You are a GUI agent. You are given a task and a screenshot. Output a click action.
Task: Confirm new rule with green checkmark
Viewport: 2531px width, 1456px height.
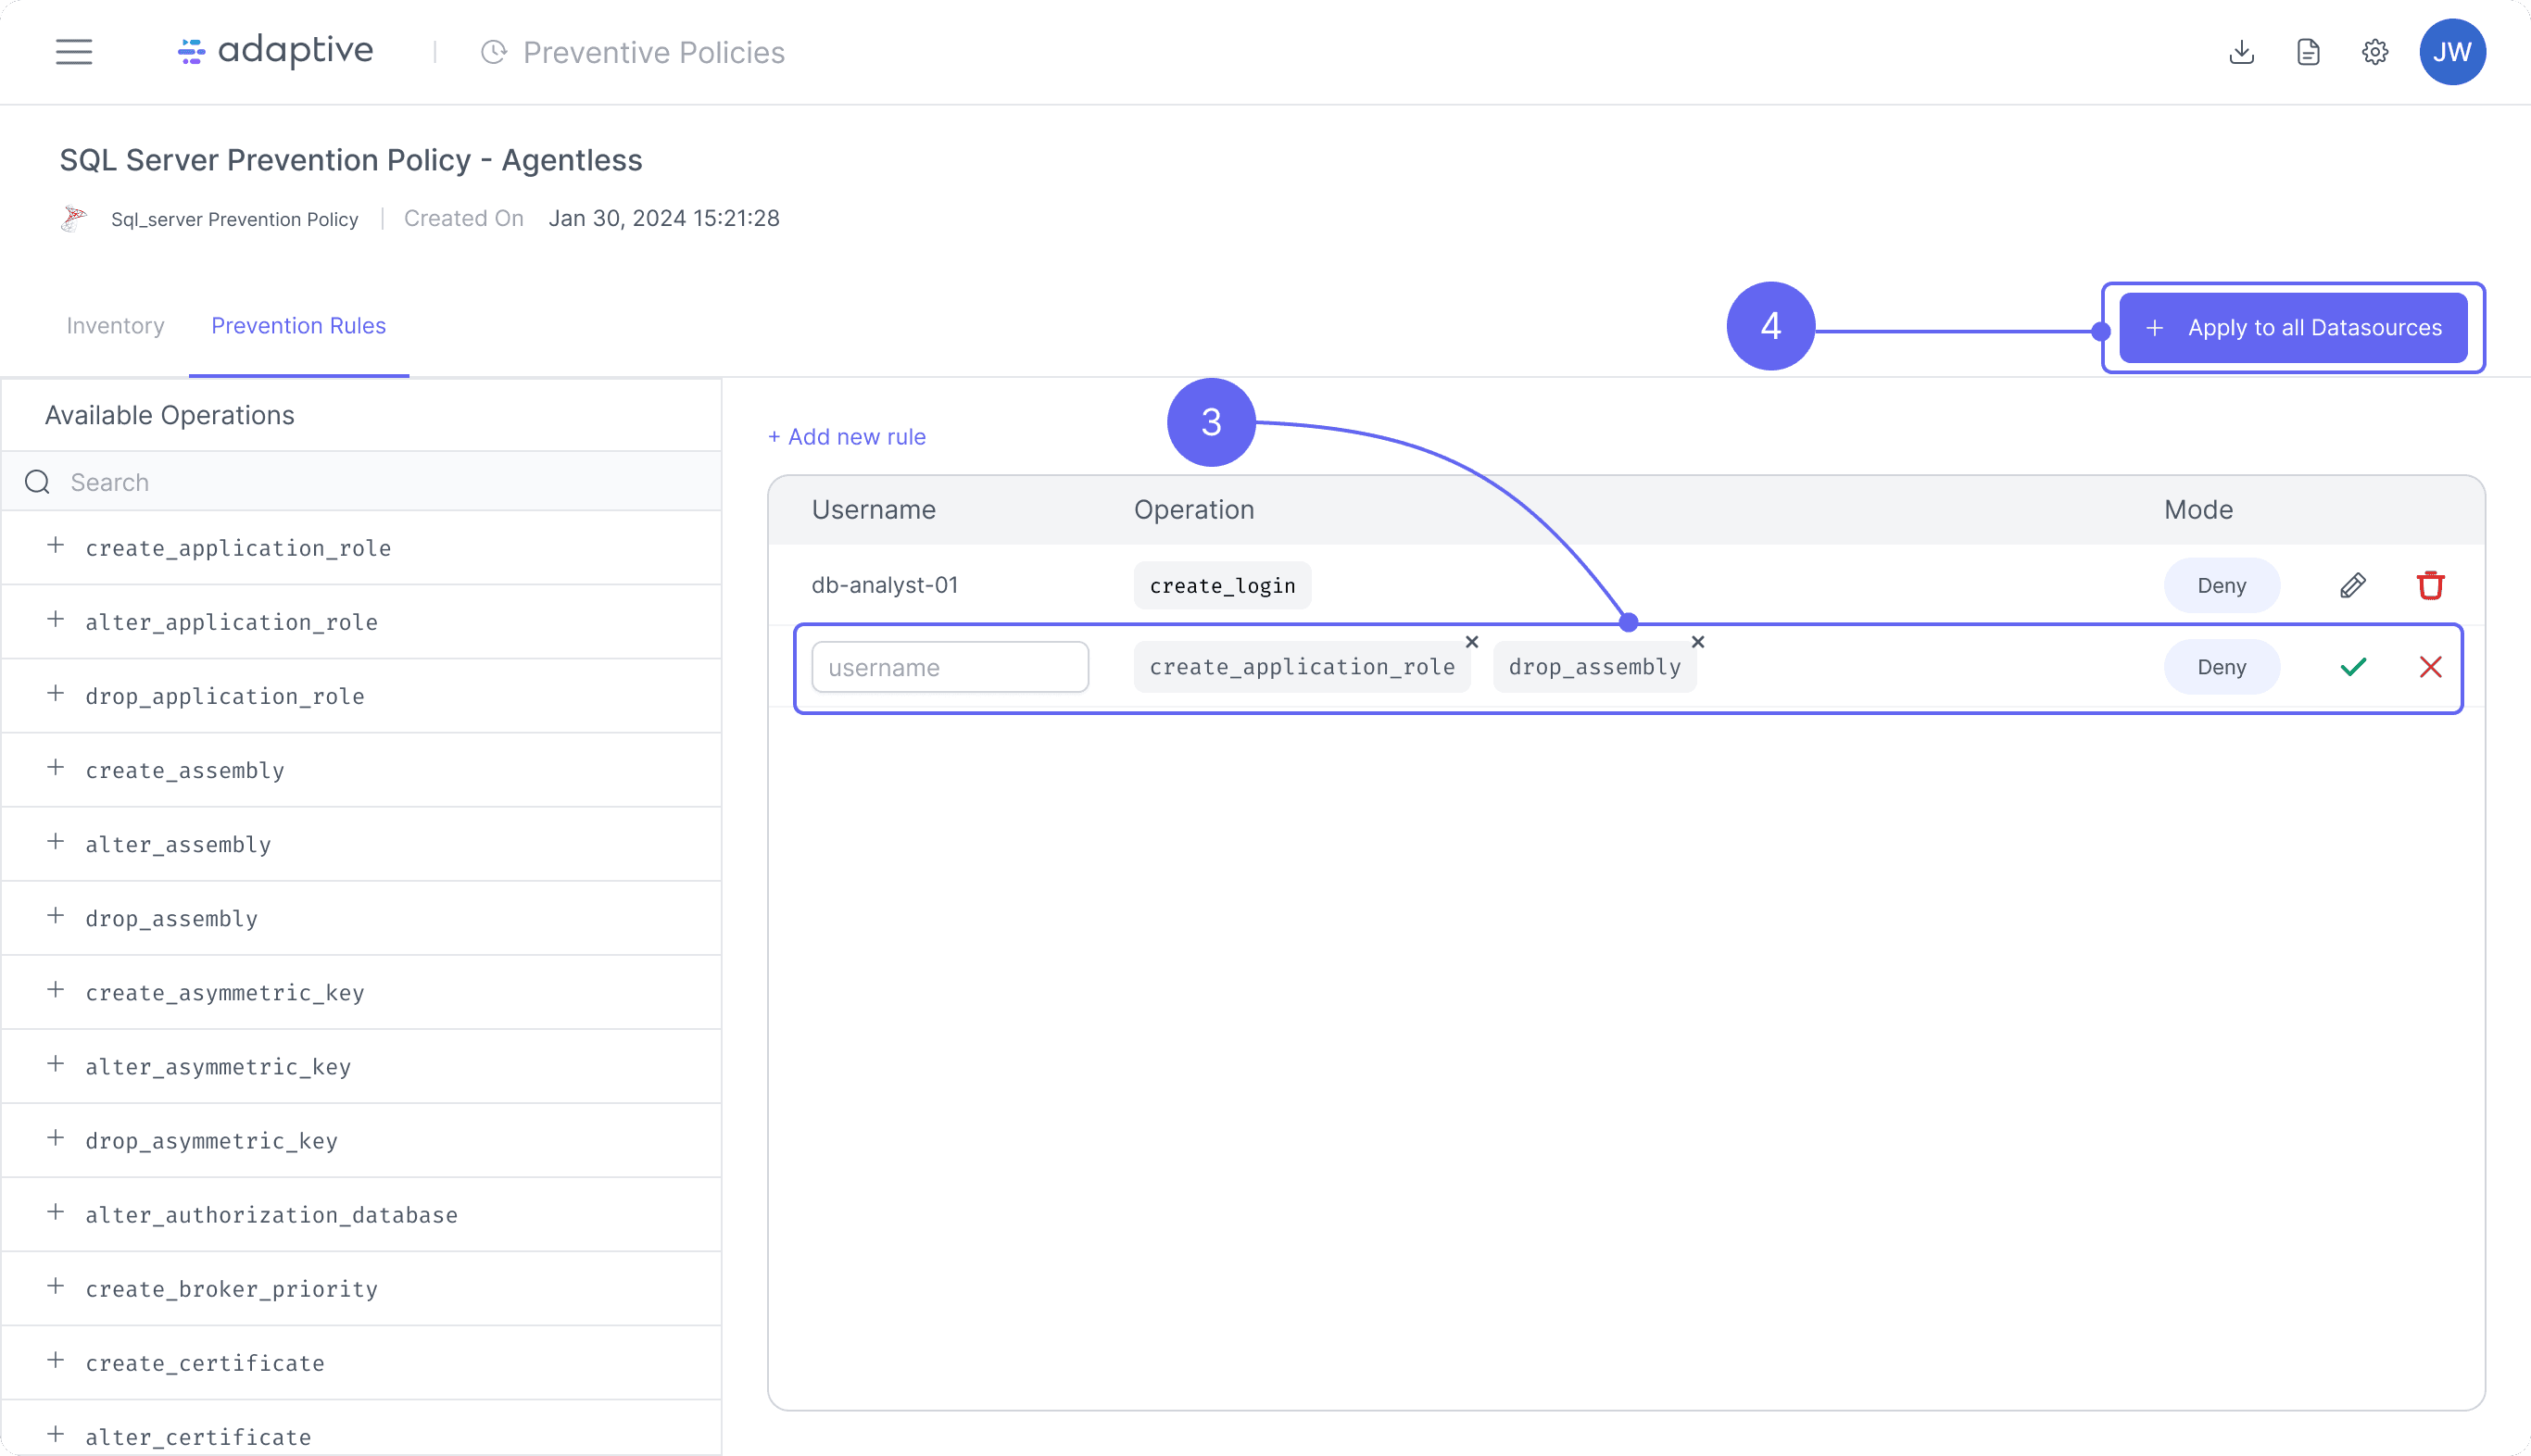click(2353, 667)
